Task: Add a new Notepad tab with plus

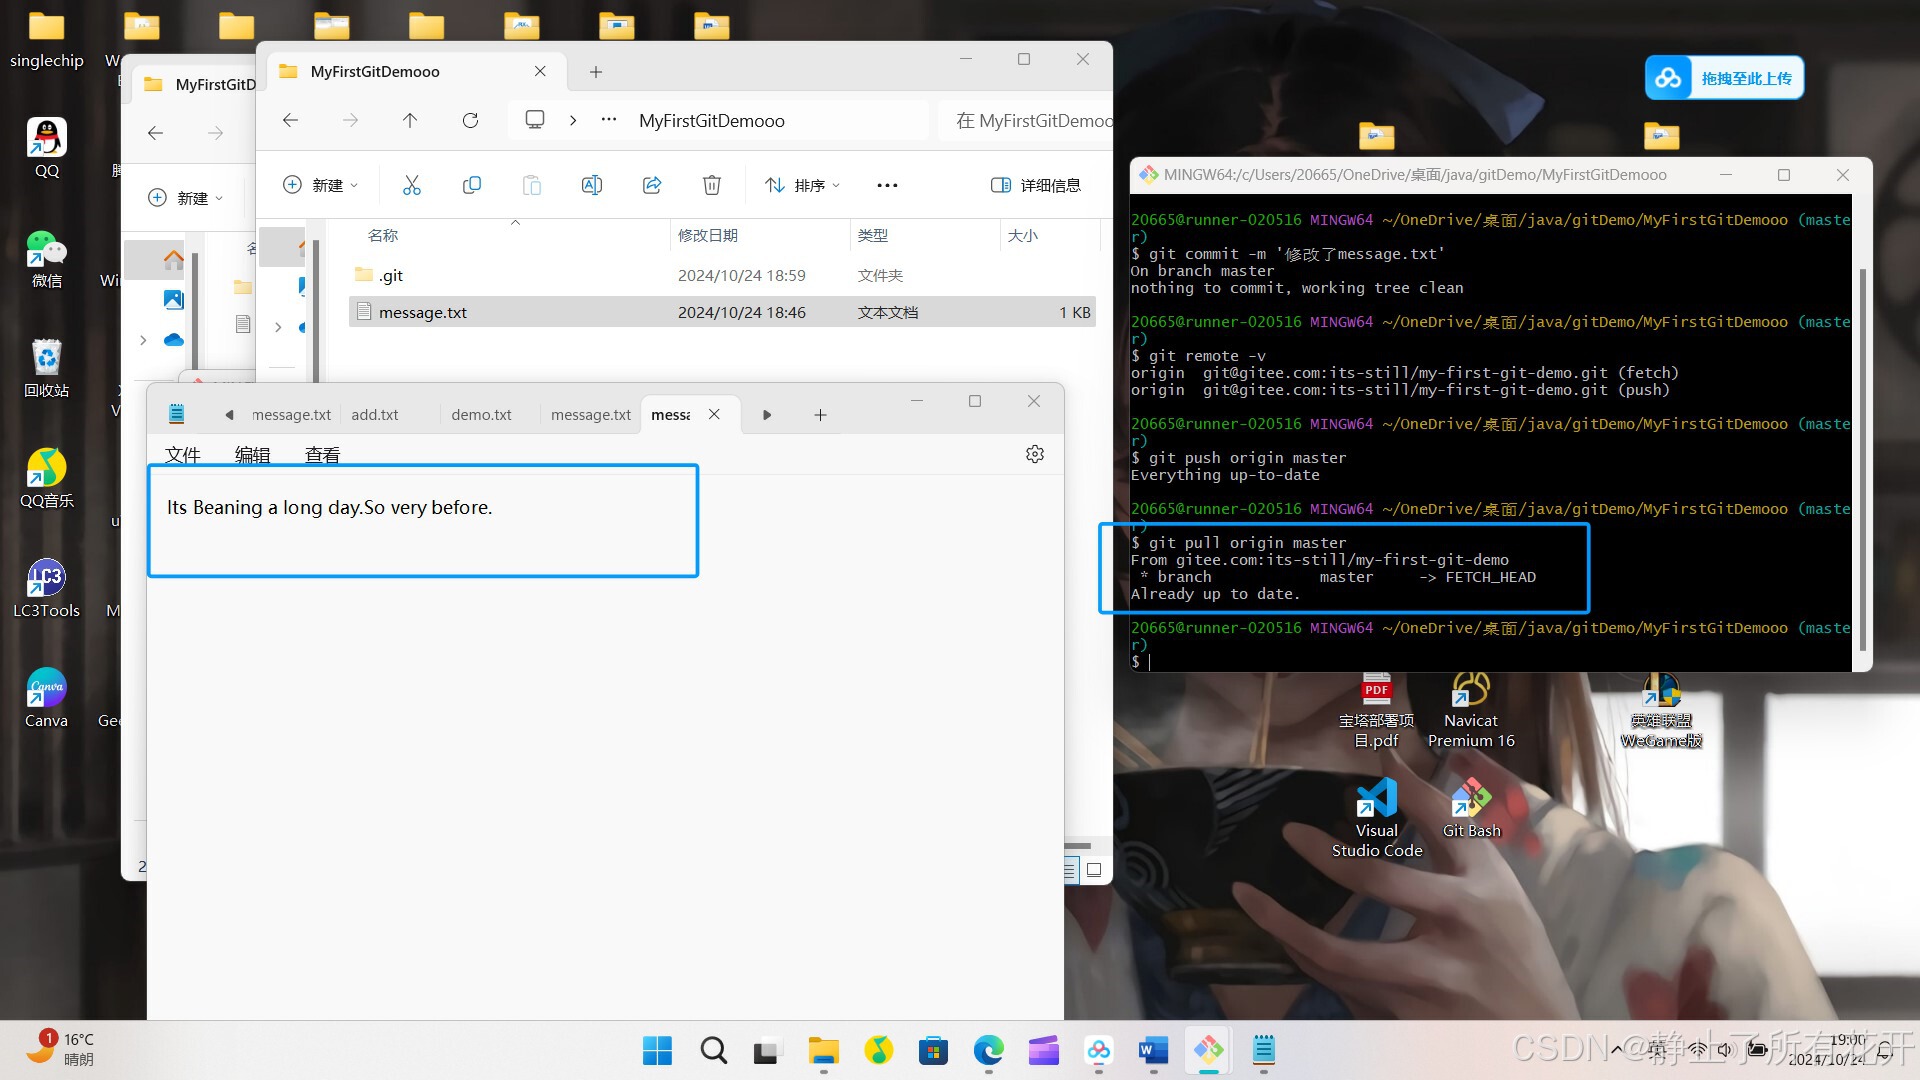Action: pyautogui.click(x=820, y=415)
